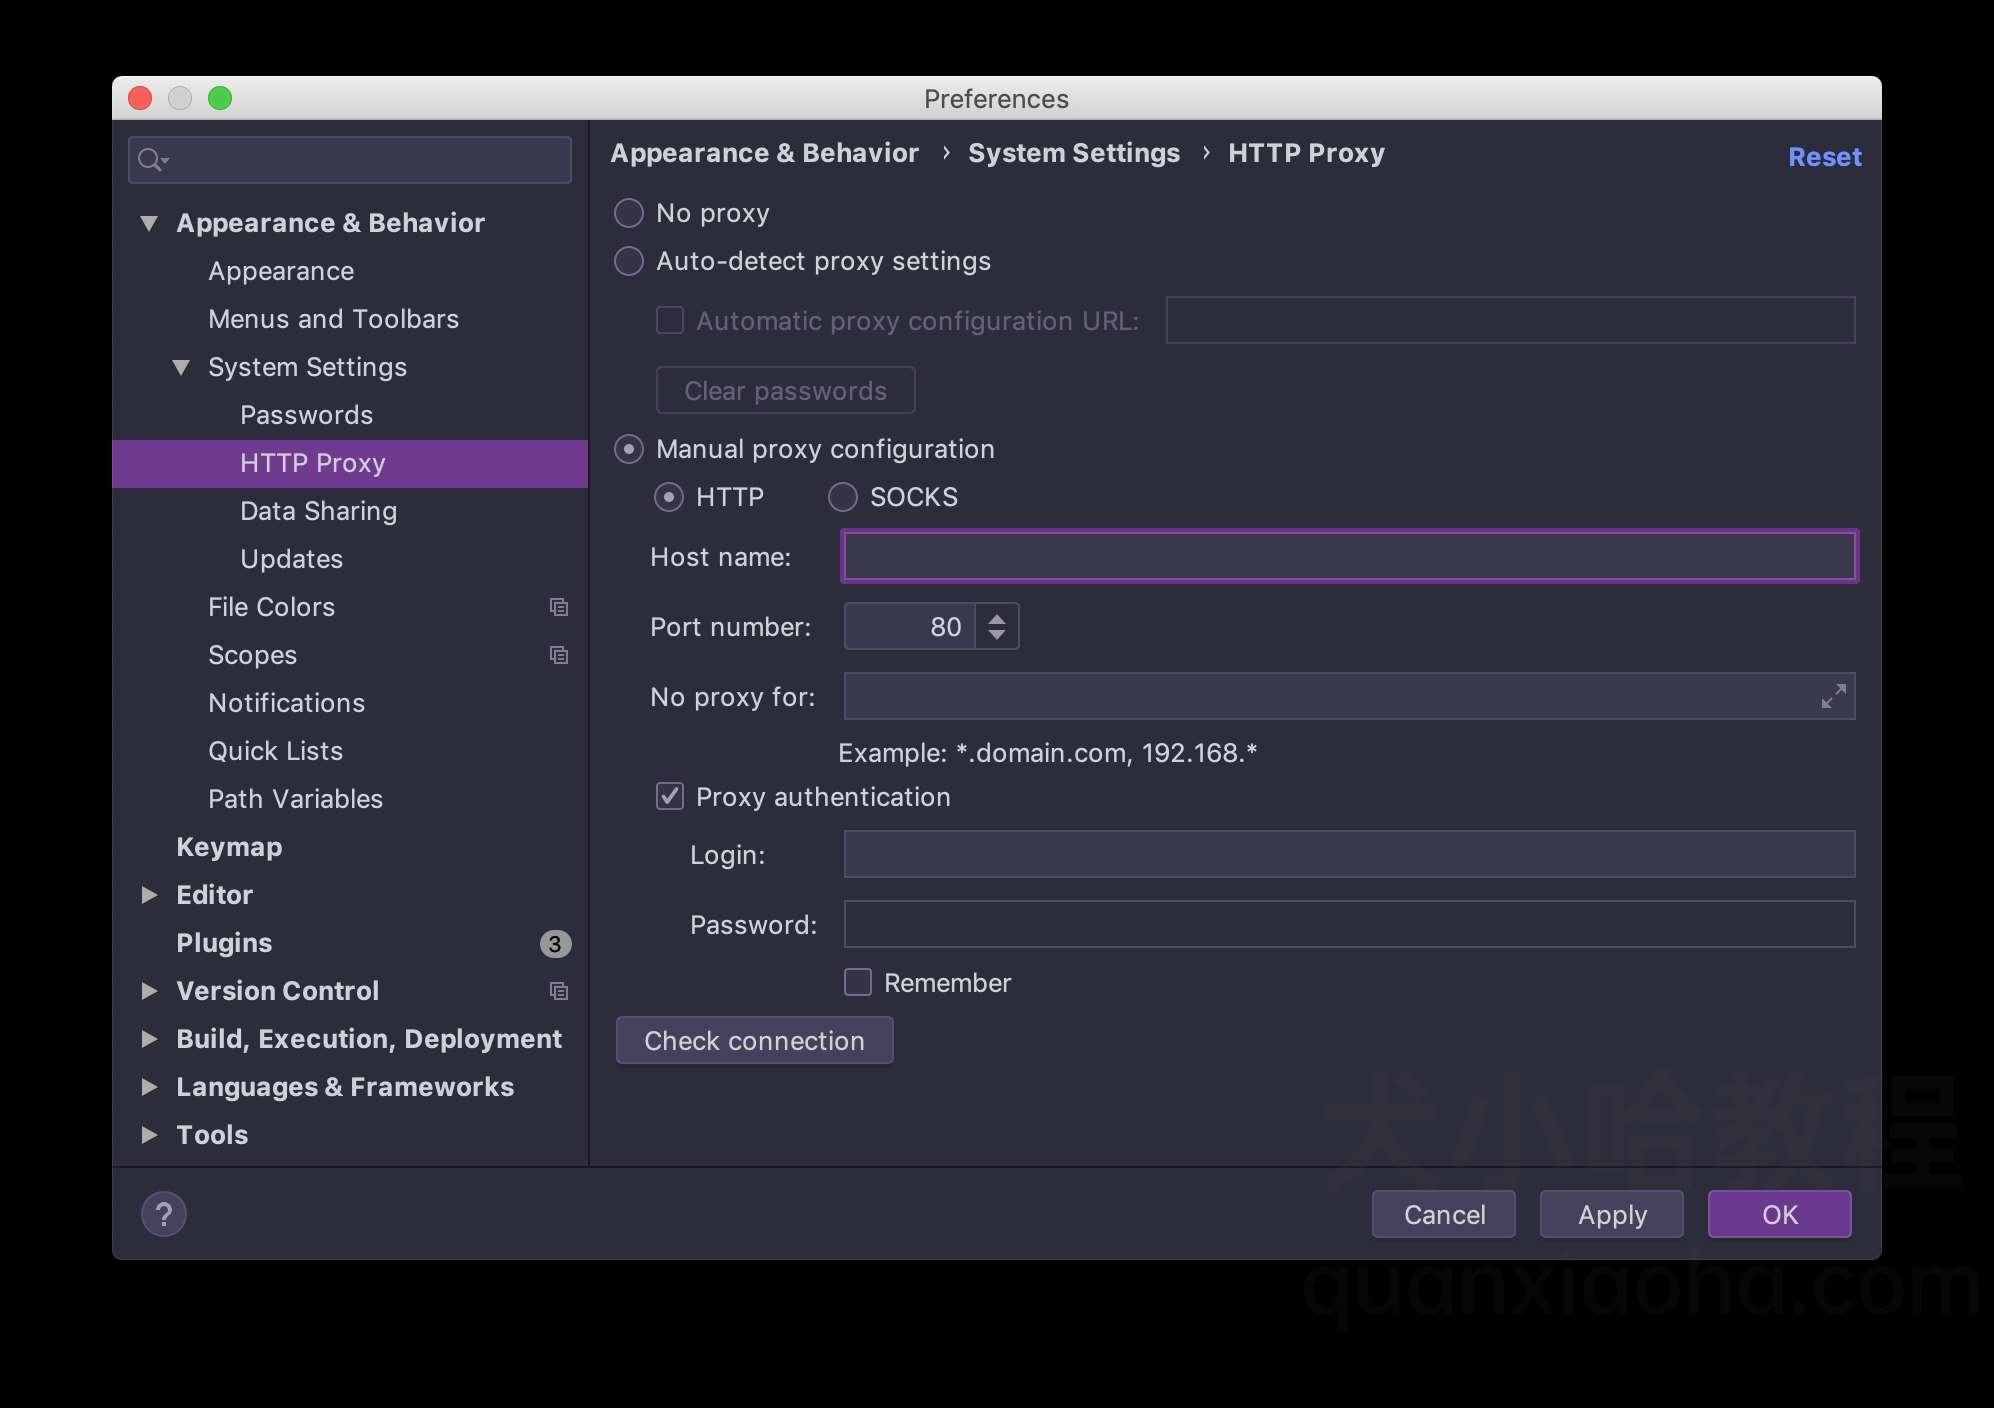Expand the Editor section in sidebar

pos(148,893)
